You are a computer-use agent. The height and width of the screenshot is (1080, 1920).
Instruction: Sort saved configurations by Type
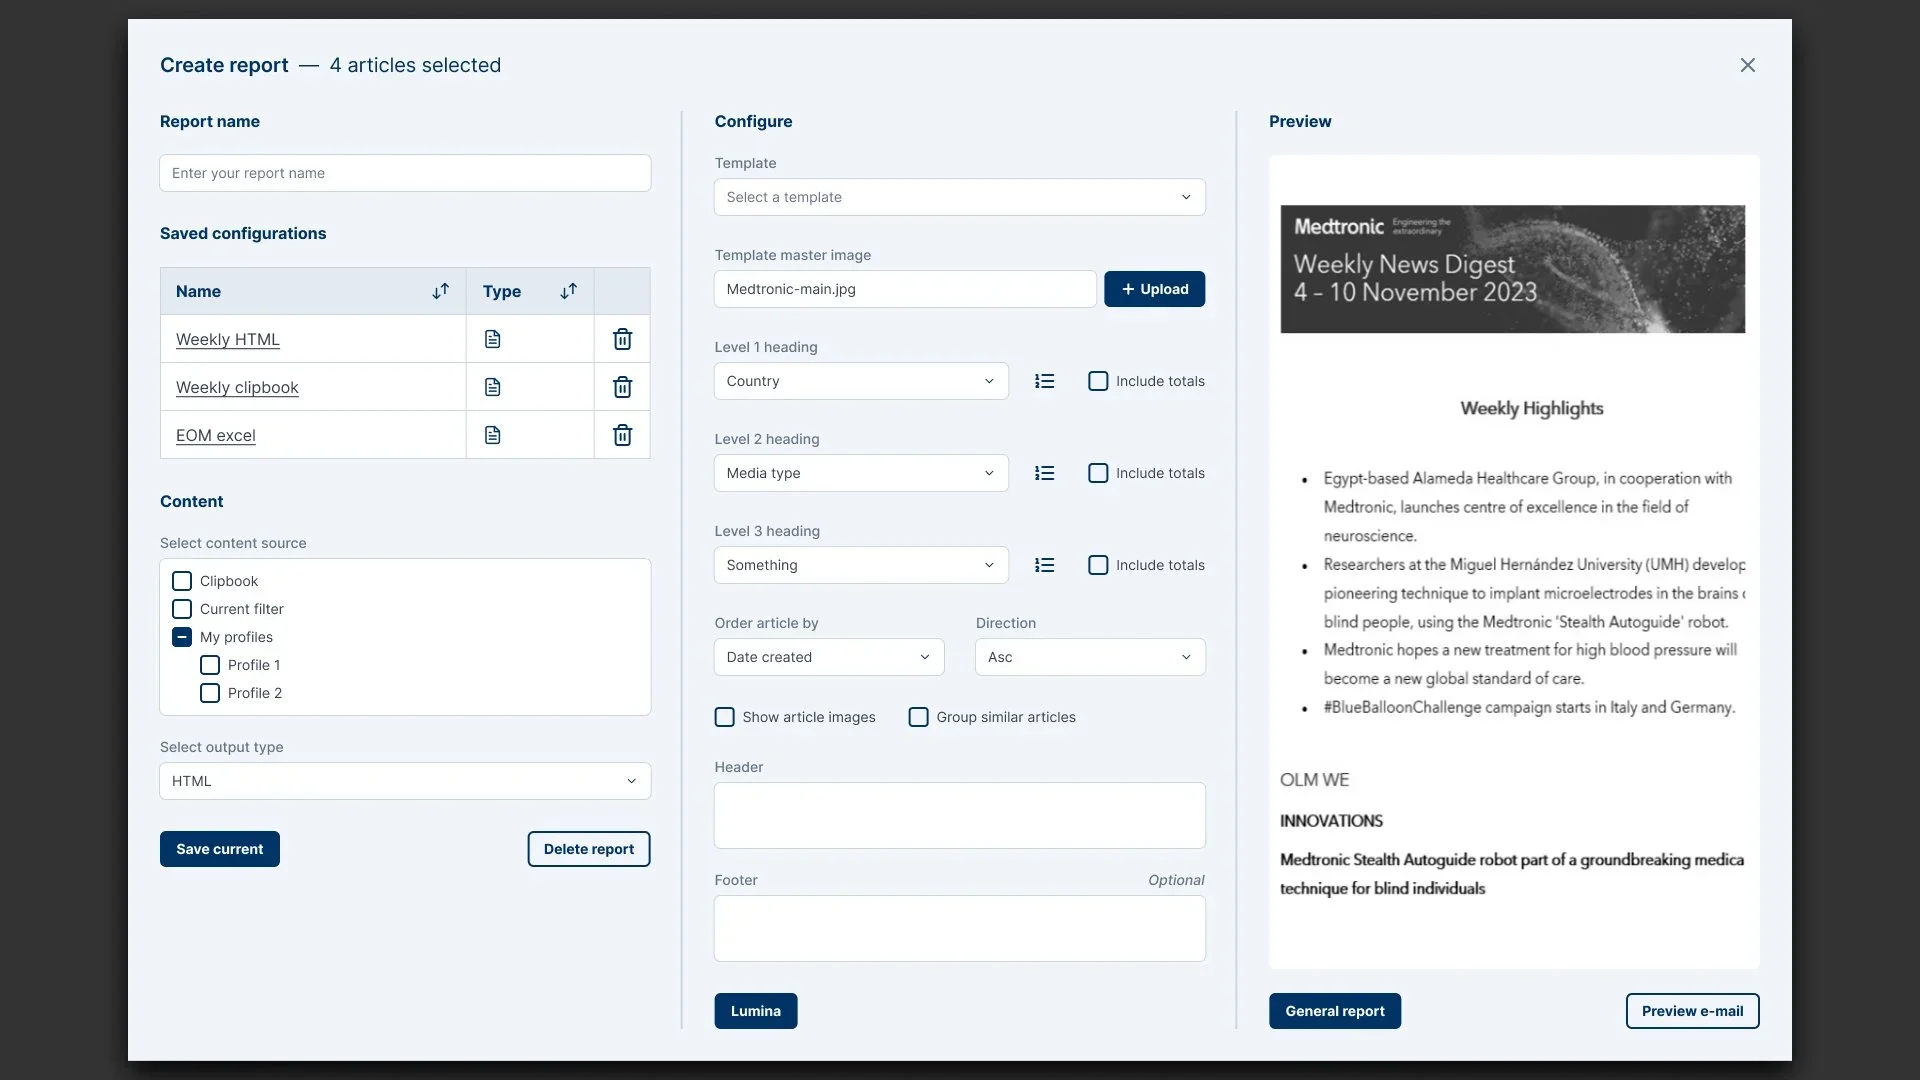(568, 291)
